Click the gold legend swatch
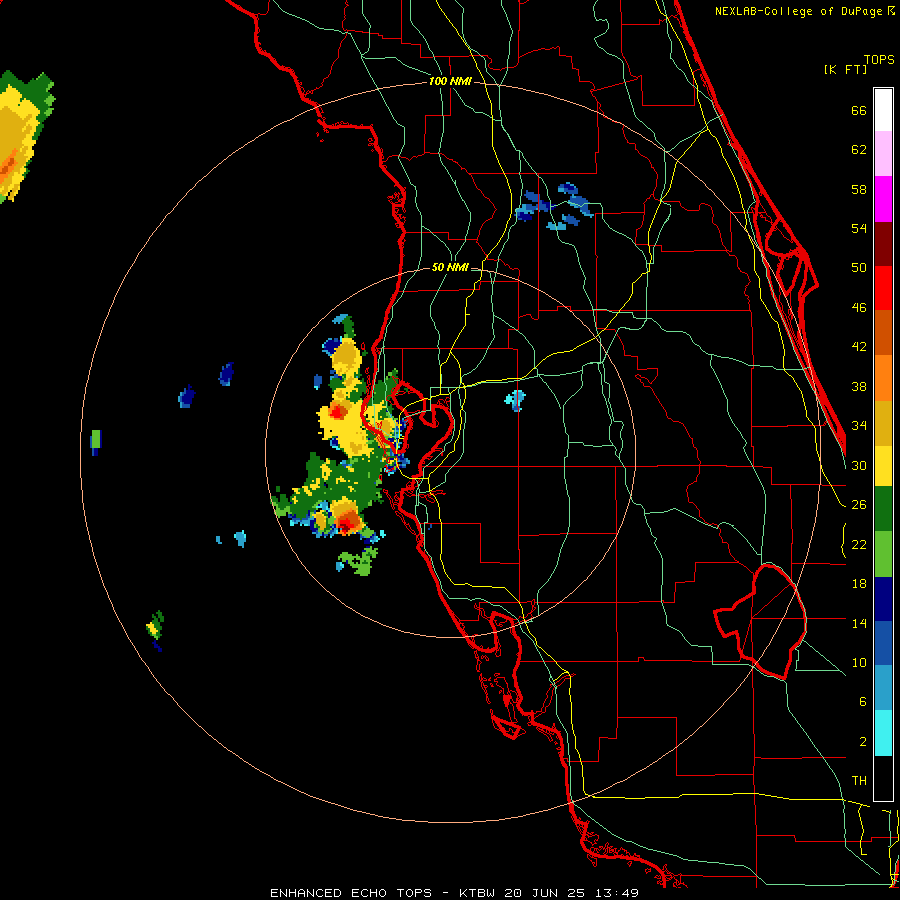This screenshot has height=900, width=900. 883,423
